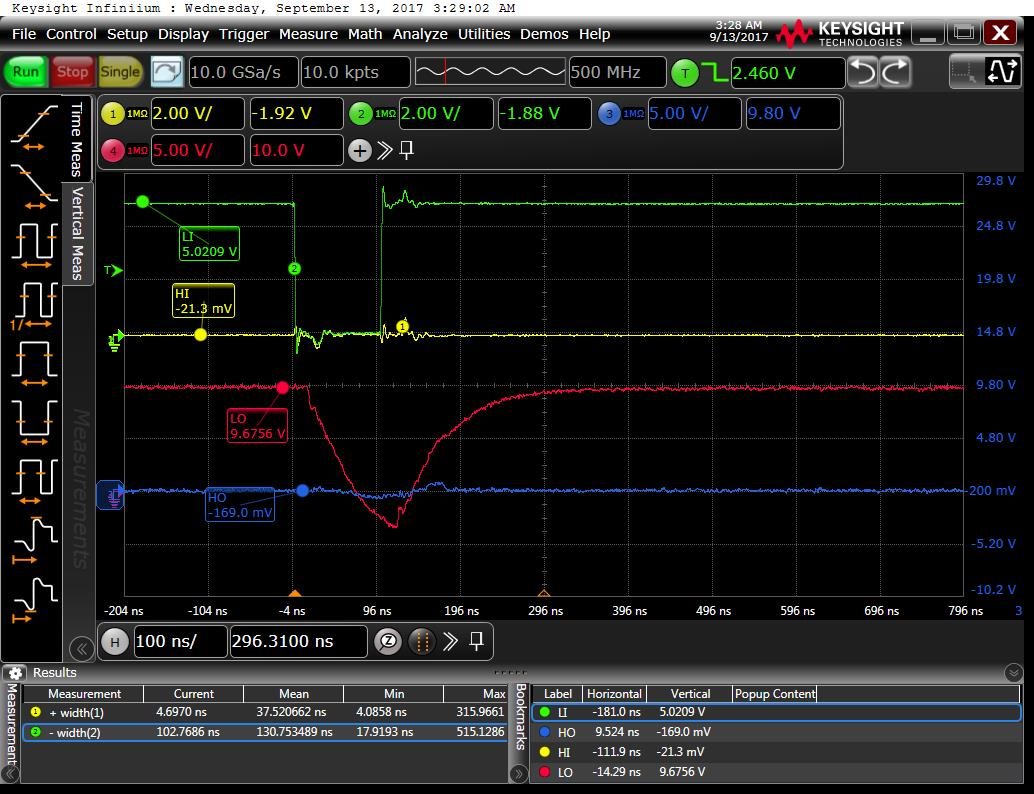
Task: Click the 500 MHz bandwidth field
Action: point(617,73)
